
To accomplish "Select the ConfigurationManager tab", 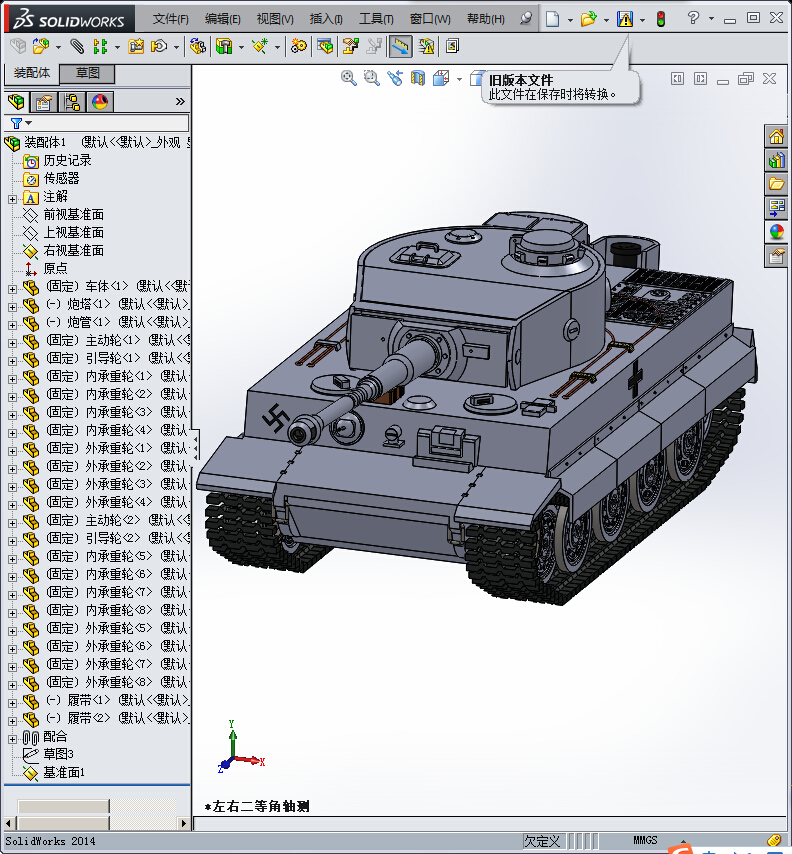I will 72,102.
